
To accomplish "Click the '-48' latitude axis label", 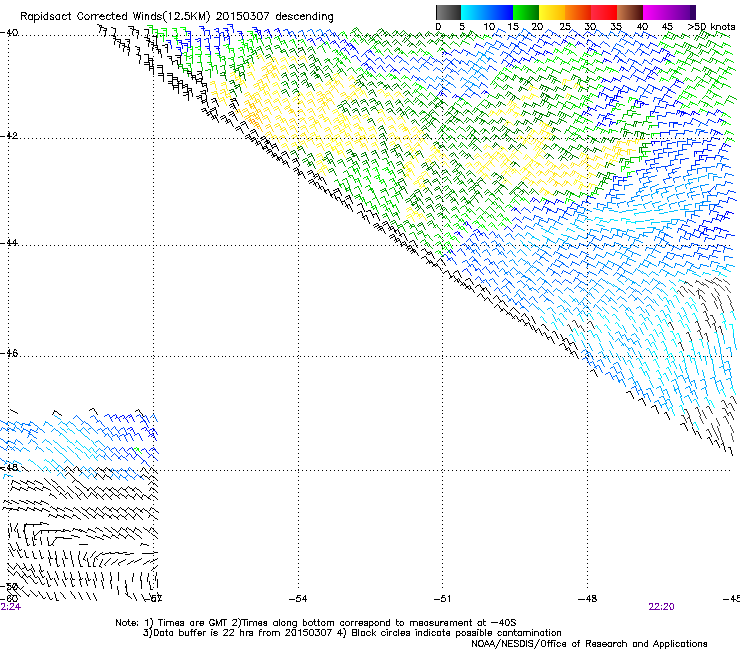I will pos(9,467).
